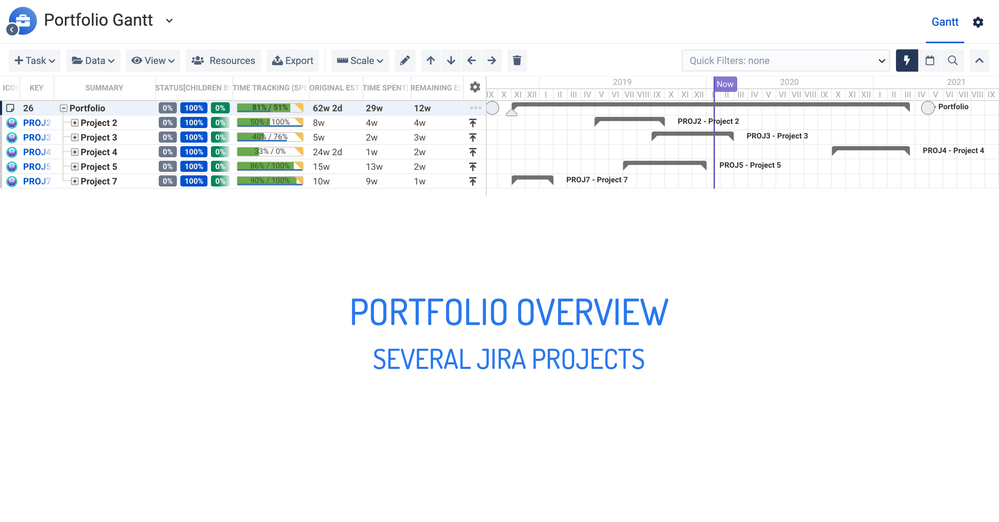The height and width of the screenshot is (522, 999).
Task: Click the Now marker on timeline
Action: point(725,84)
